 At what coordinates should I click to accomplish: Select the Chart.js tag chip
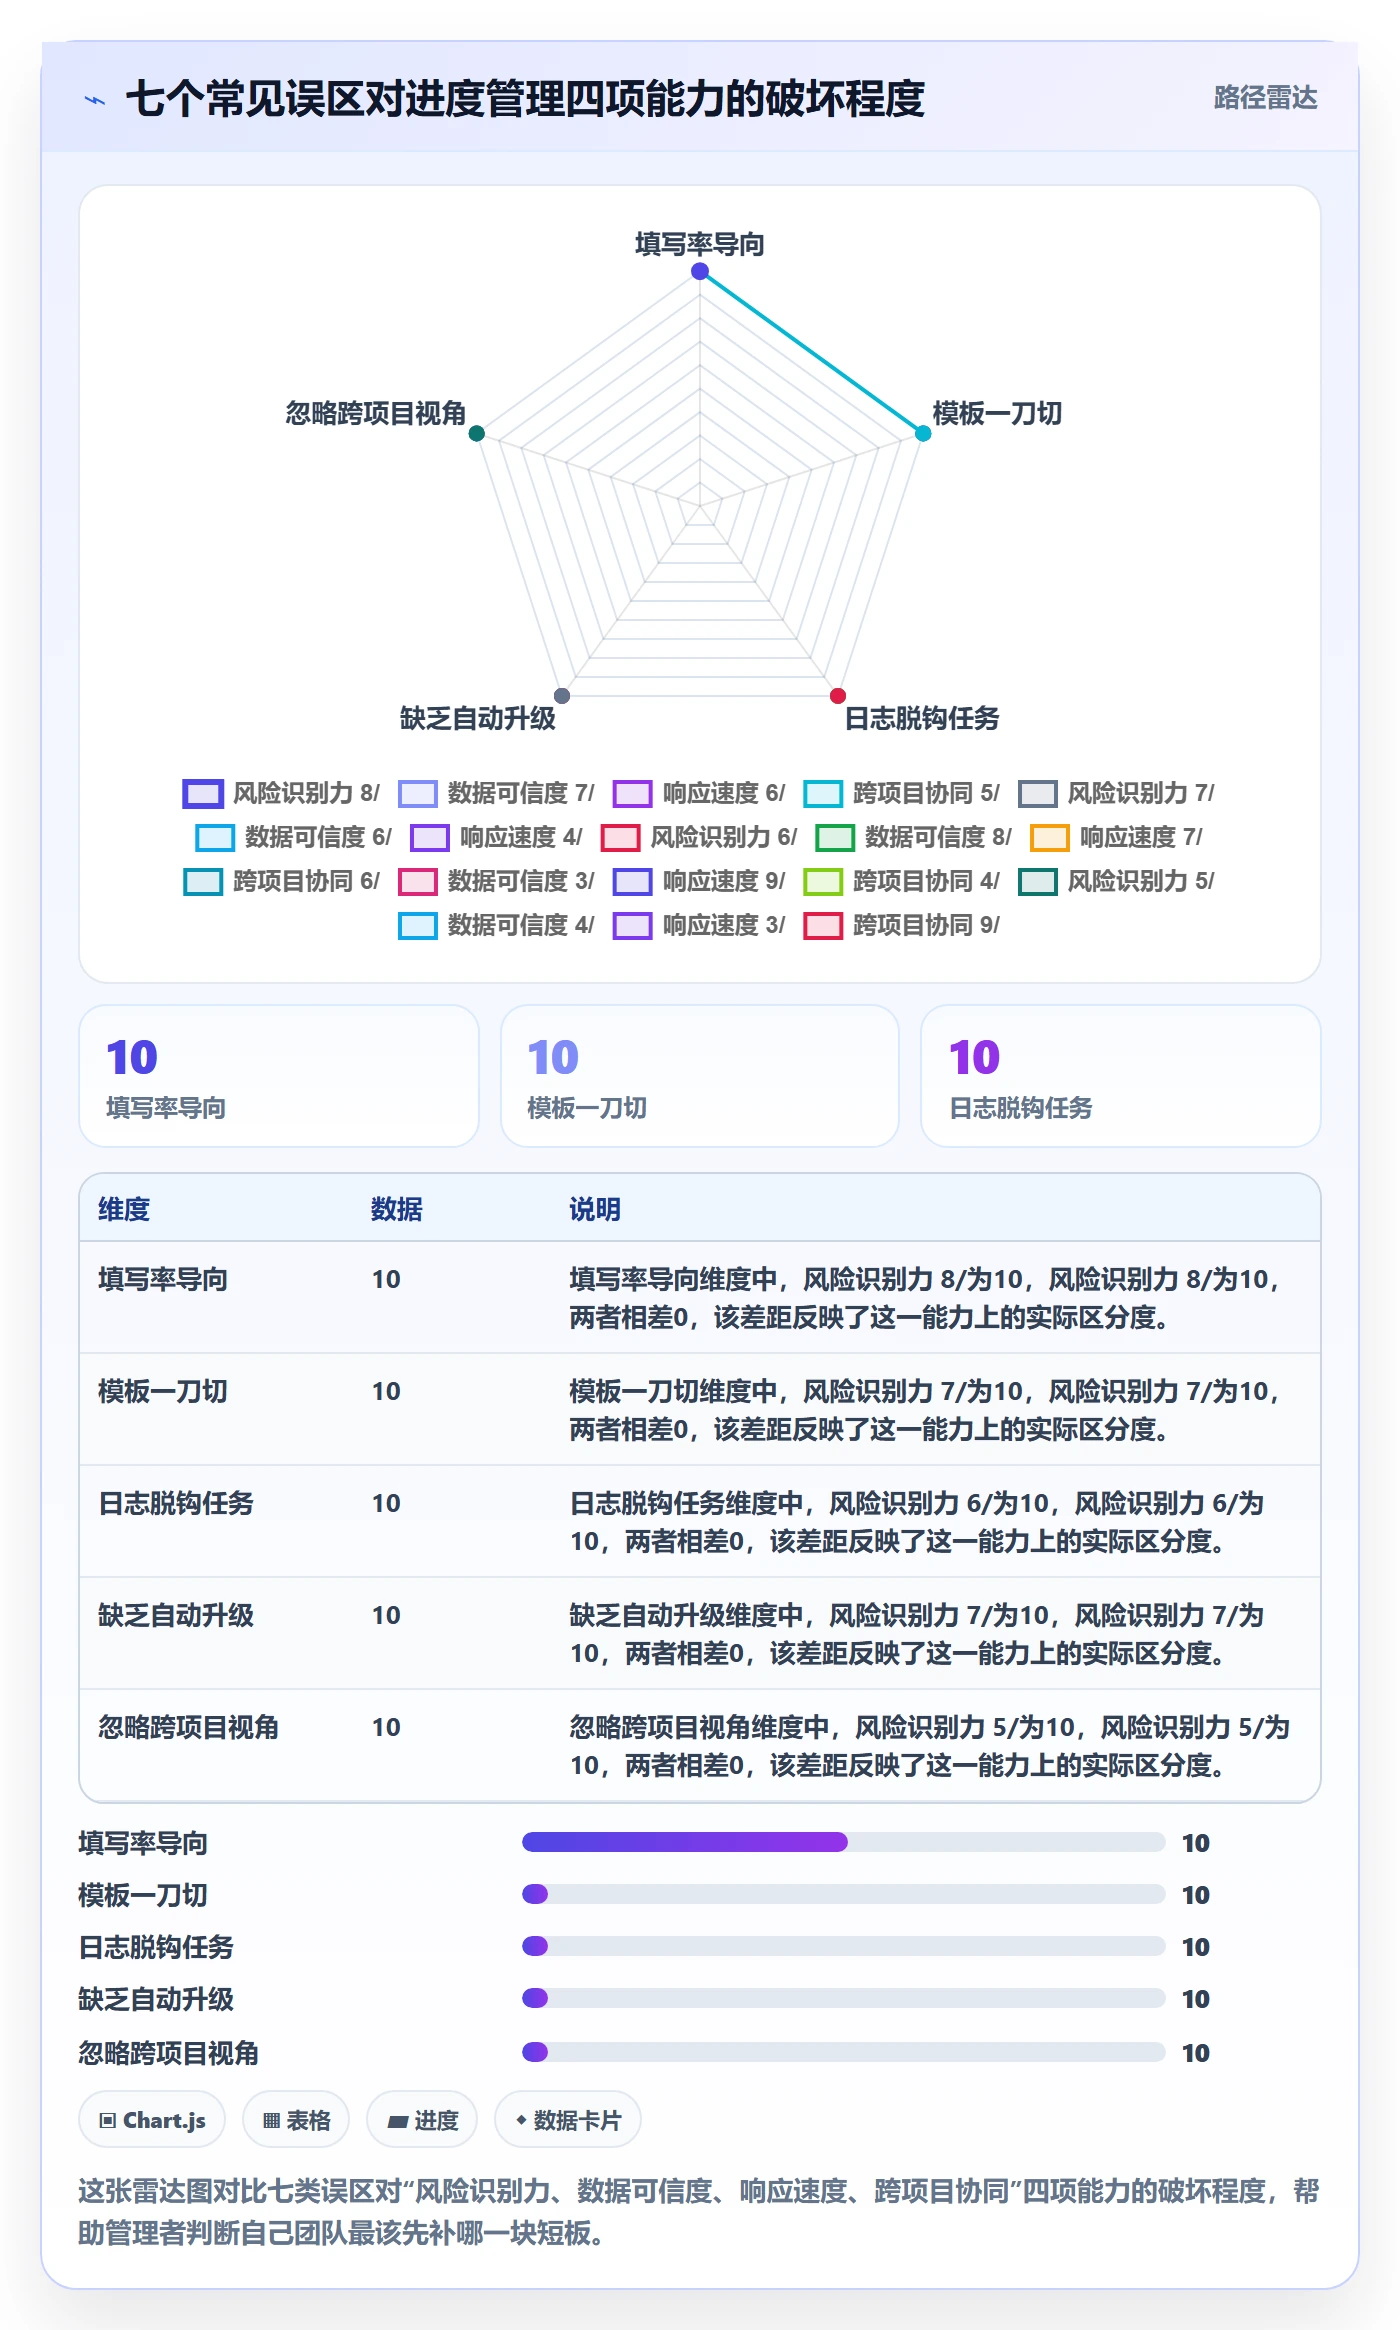pyautogui.click(x=152, y=2119)
